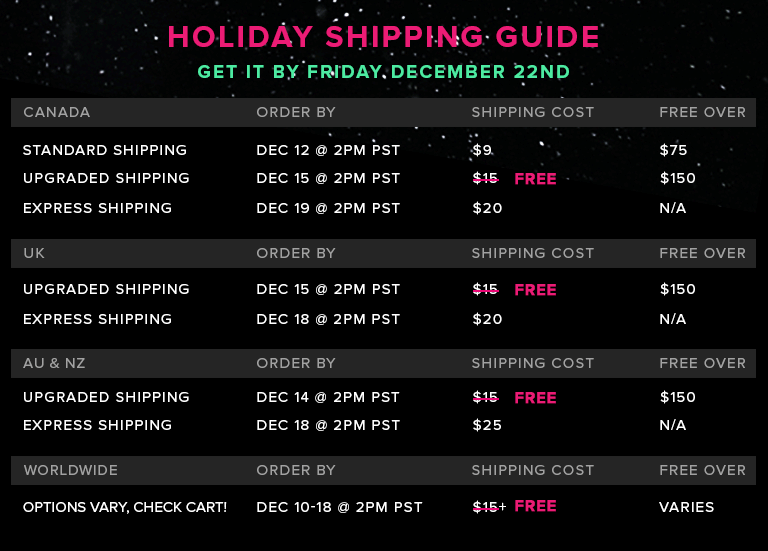
Task: Select Canada Upgraded Shipping FREE label
Action: [x=535, y=179]
